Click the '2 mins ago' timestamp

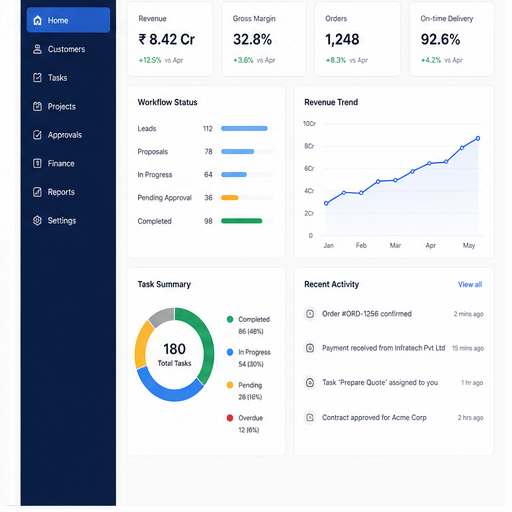click(x=468, y=314)
